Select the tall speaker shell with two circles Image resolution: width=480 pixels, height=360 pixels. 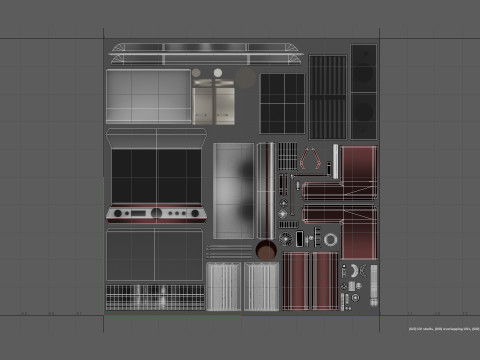363,92
